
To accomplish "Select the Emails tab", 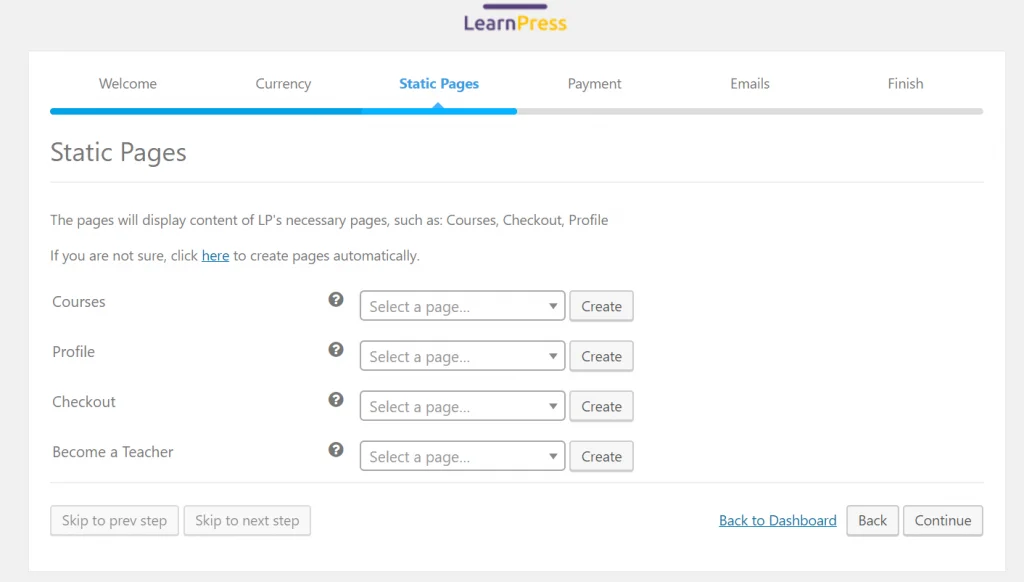I will pos(750,84).
